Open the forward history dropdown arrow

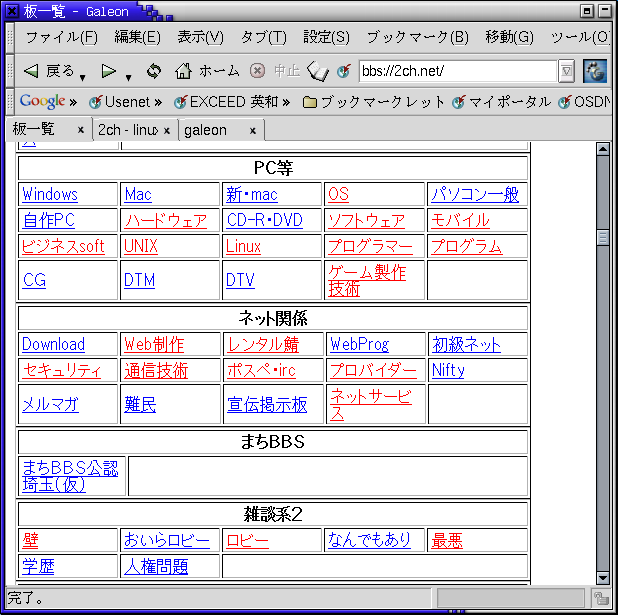click(x=129, y=77)
